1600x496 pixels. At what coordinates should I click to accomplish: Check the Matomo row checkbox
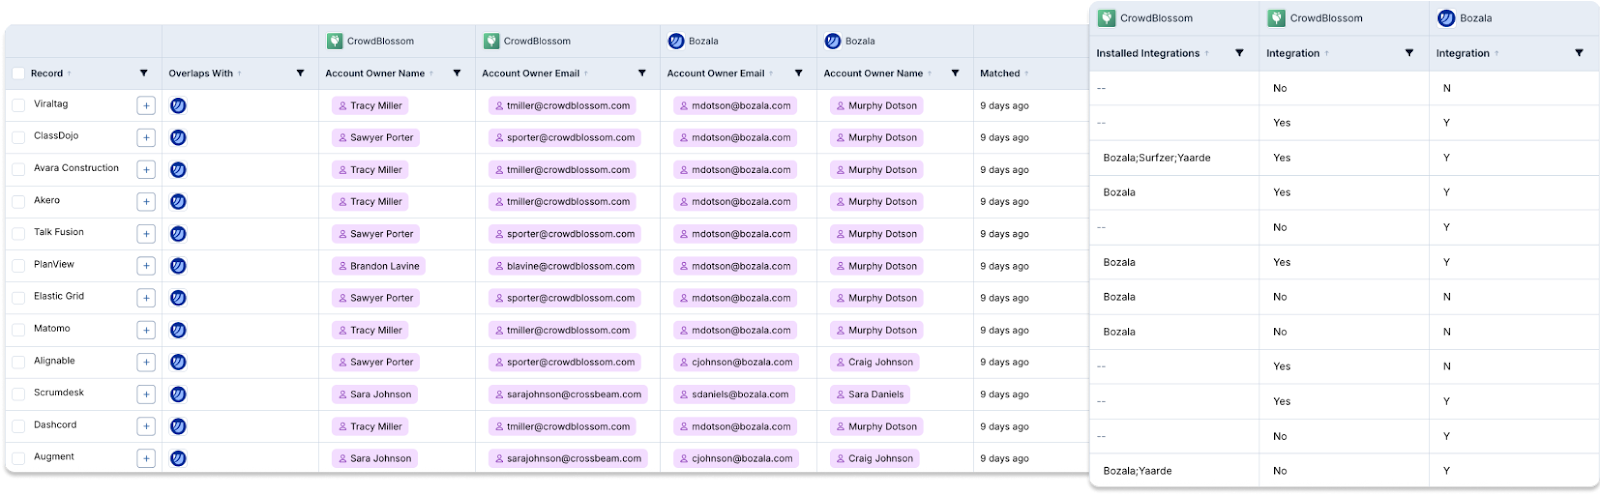[18, 329]
